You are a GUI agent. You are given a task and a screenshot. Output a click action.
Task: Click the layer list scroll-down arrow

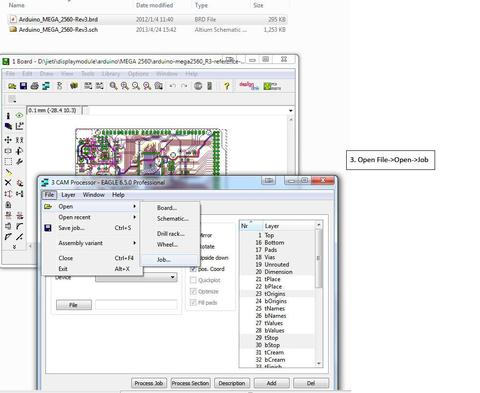click(318, 363)
